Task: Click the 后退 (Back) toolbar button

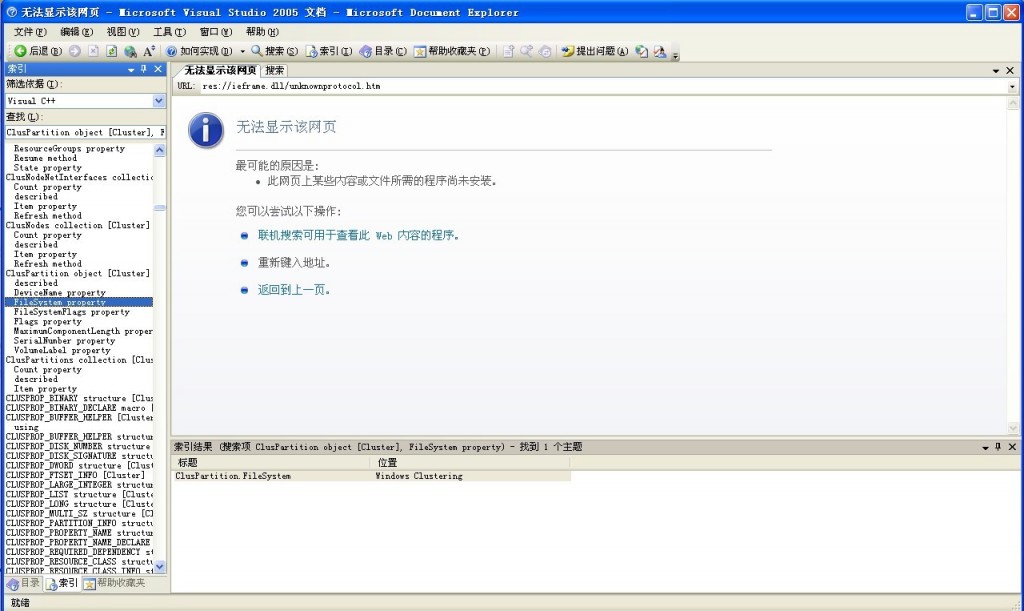Action: (38, 51)
